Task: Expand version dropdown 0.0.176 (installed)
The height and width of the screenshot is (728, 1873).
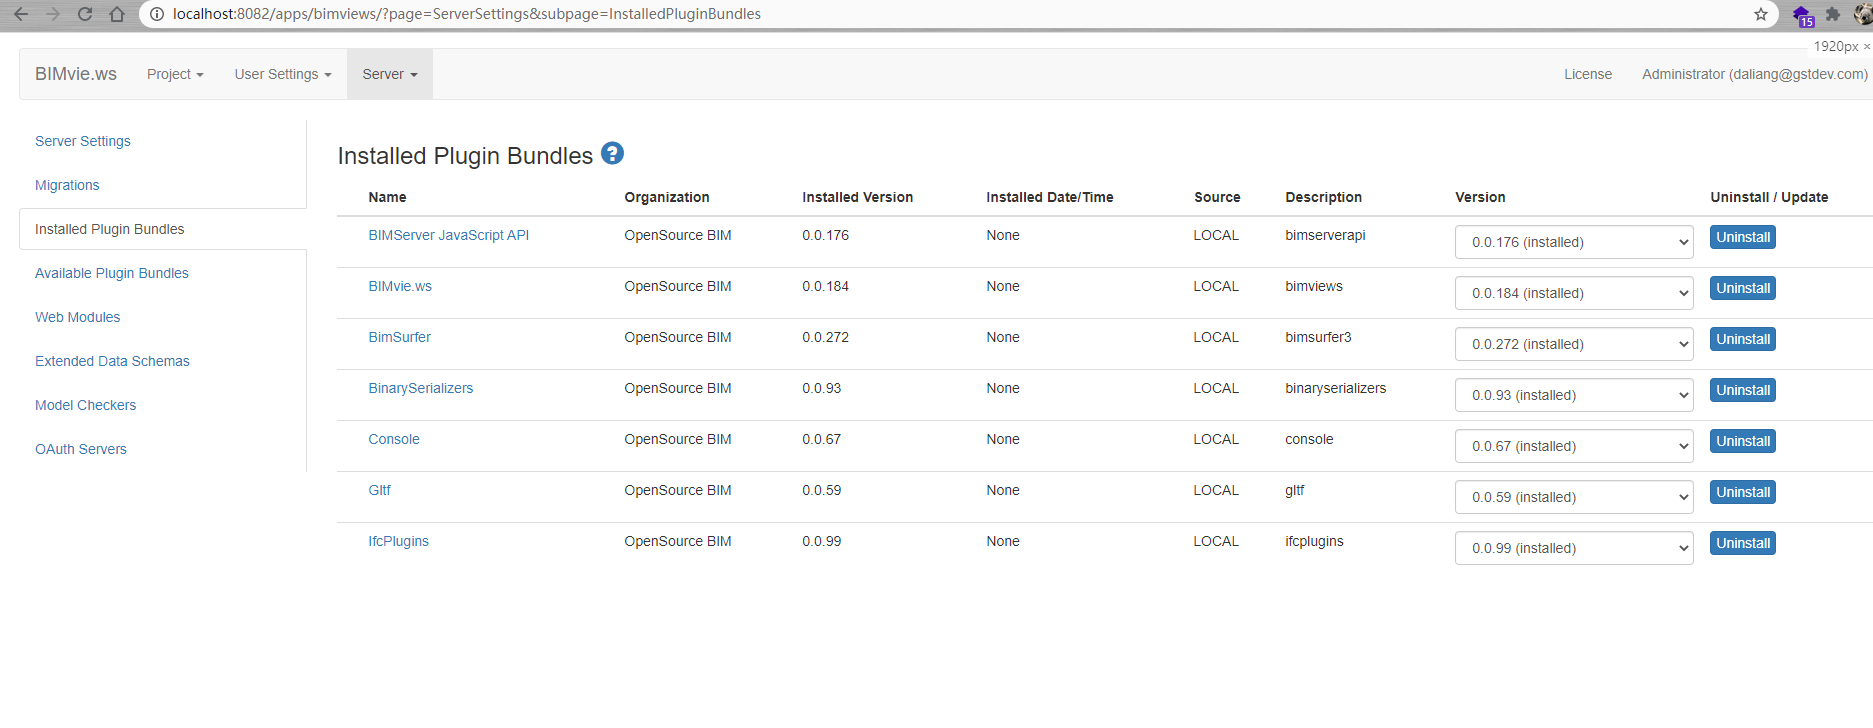Action: (1574, 242)
